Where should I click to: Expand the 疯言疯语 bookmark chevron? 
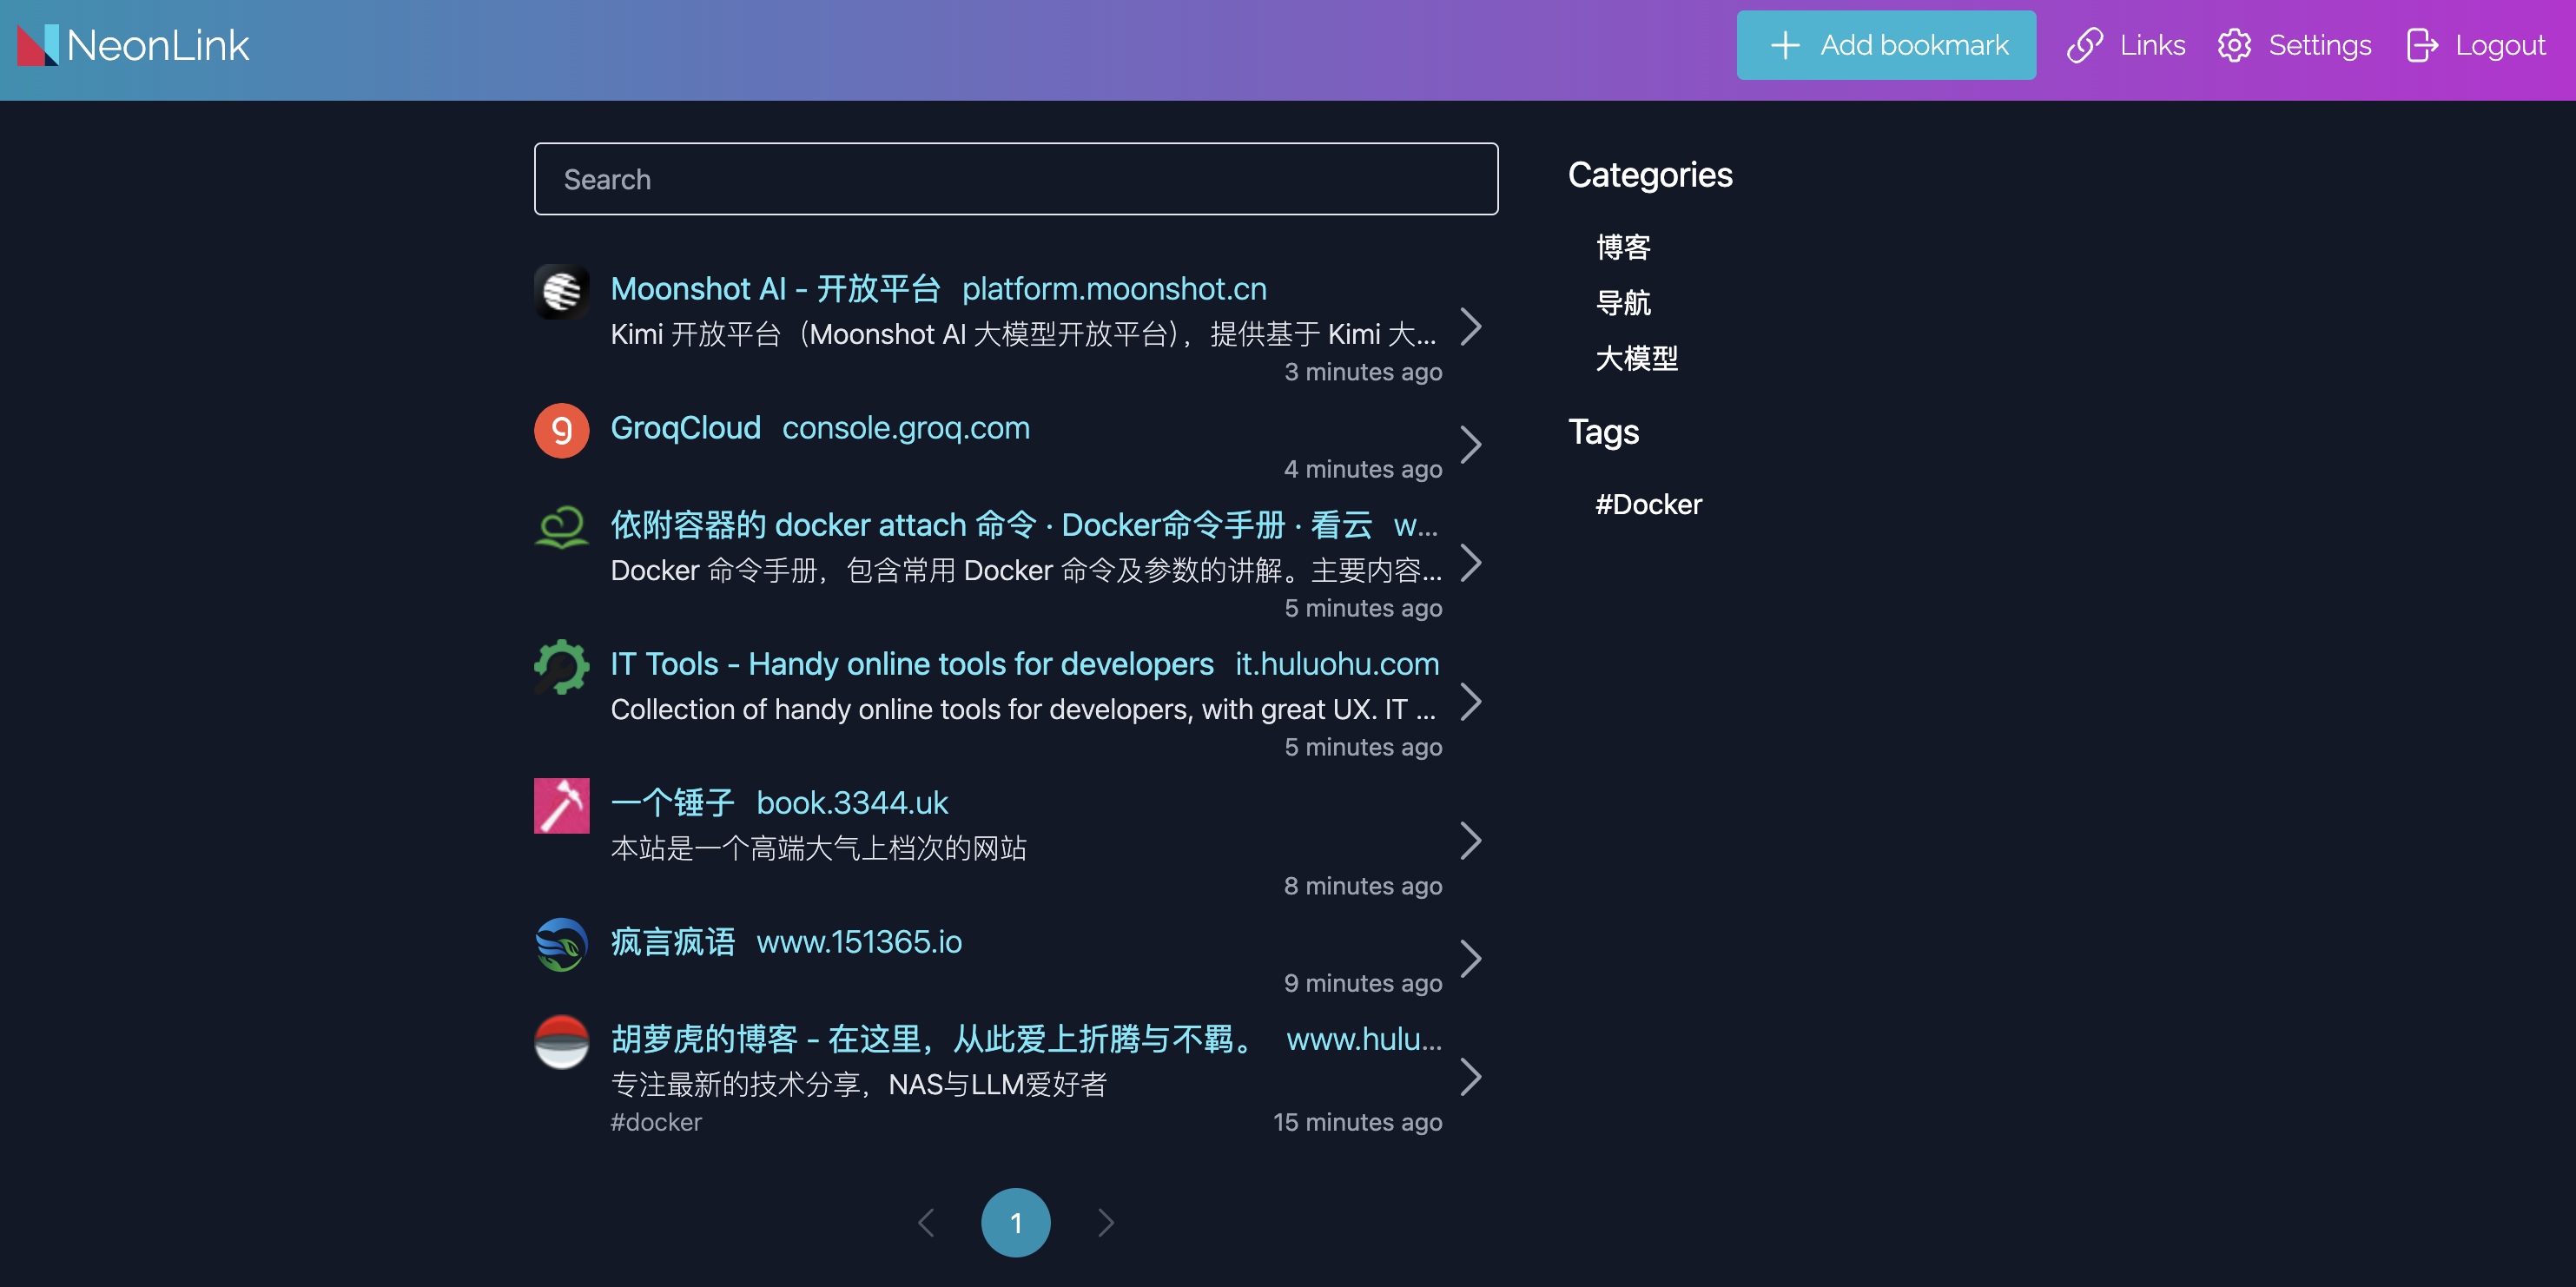(x=1470, y=959)
